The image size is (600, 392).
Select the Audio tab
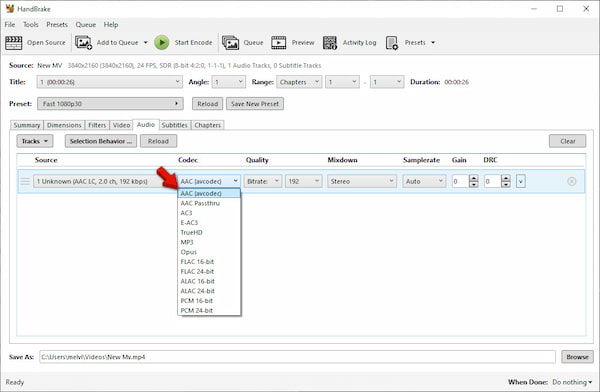[146, 124]
